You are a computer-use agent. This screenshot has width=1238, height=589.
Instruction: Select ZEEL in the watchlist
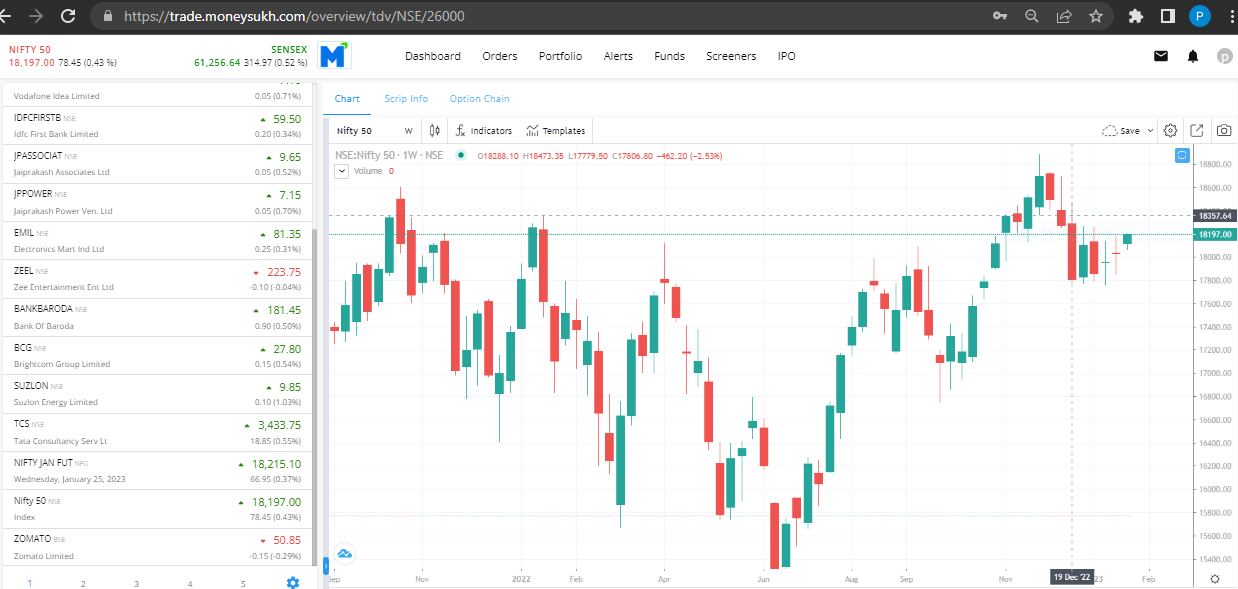[157, 279]
